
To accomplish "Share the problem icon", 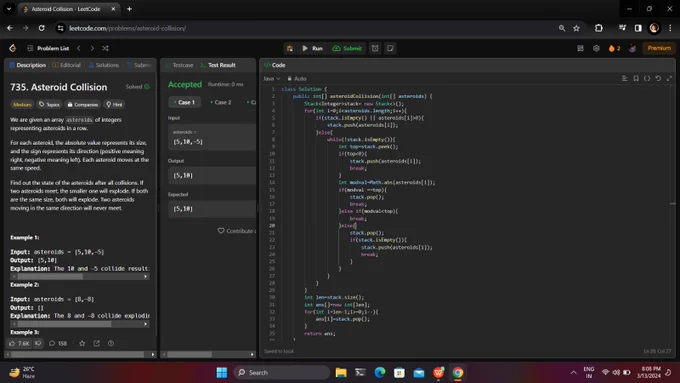I will click(x=97, y=343).
